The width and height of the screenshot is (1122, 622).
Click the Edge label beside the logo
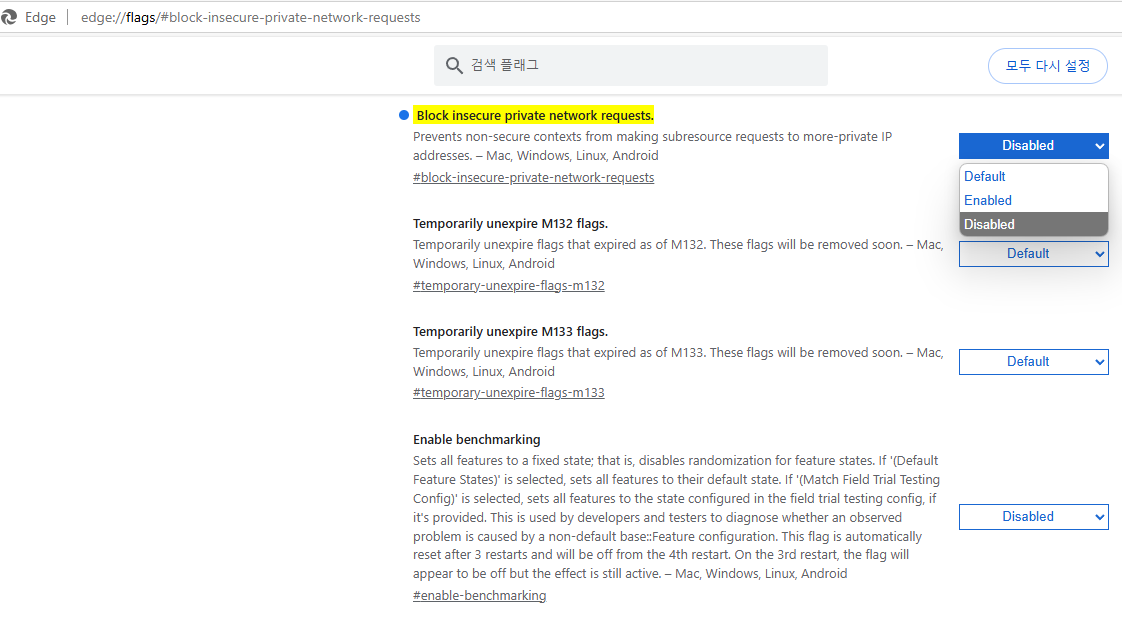(x=40, y=17)
